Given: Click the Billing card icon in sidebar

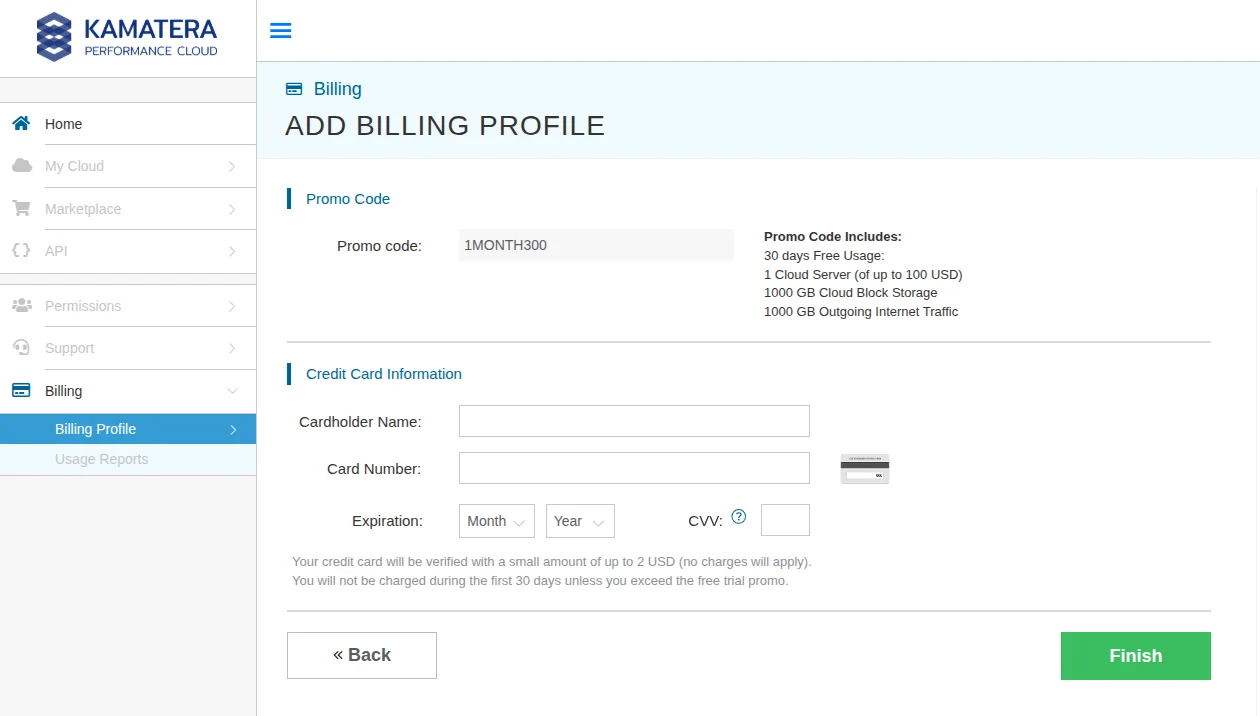Looking at the screenshot, I should pyautogui.click(x=21, y=390).
